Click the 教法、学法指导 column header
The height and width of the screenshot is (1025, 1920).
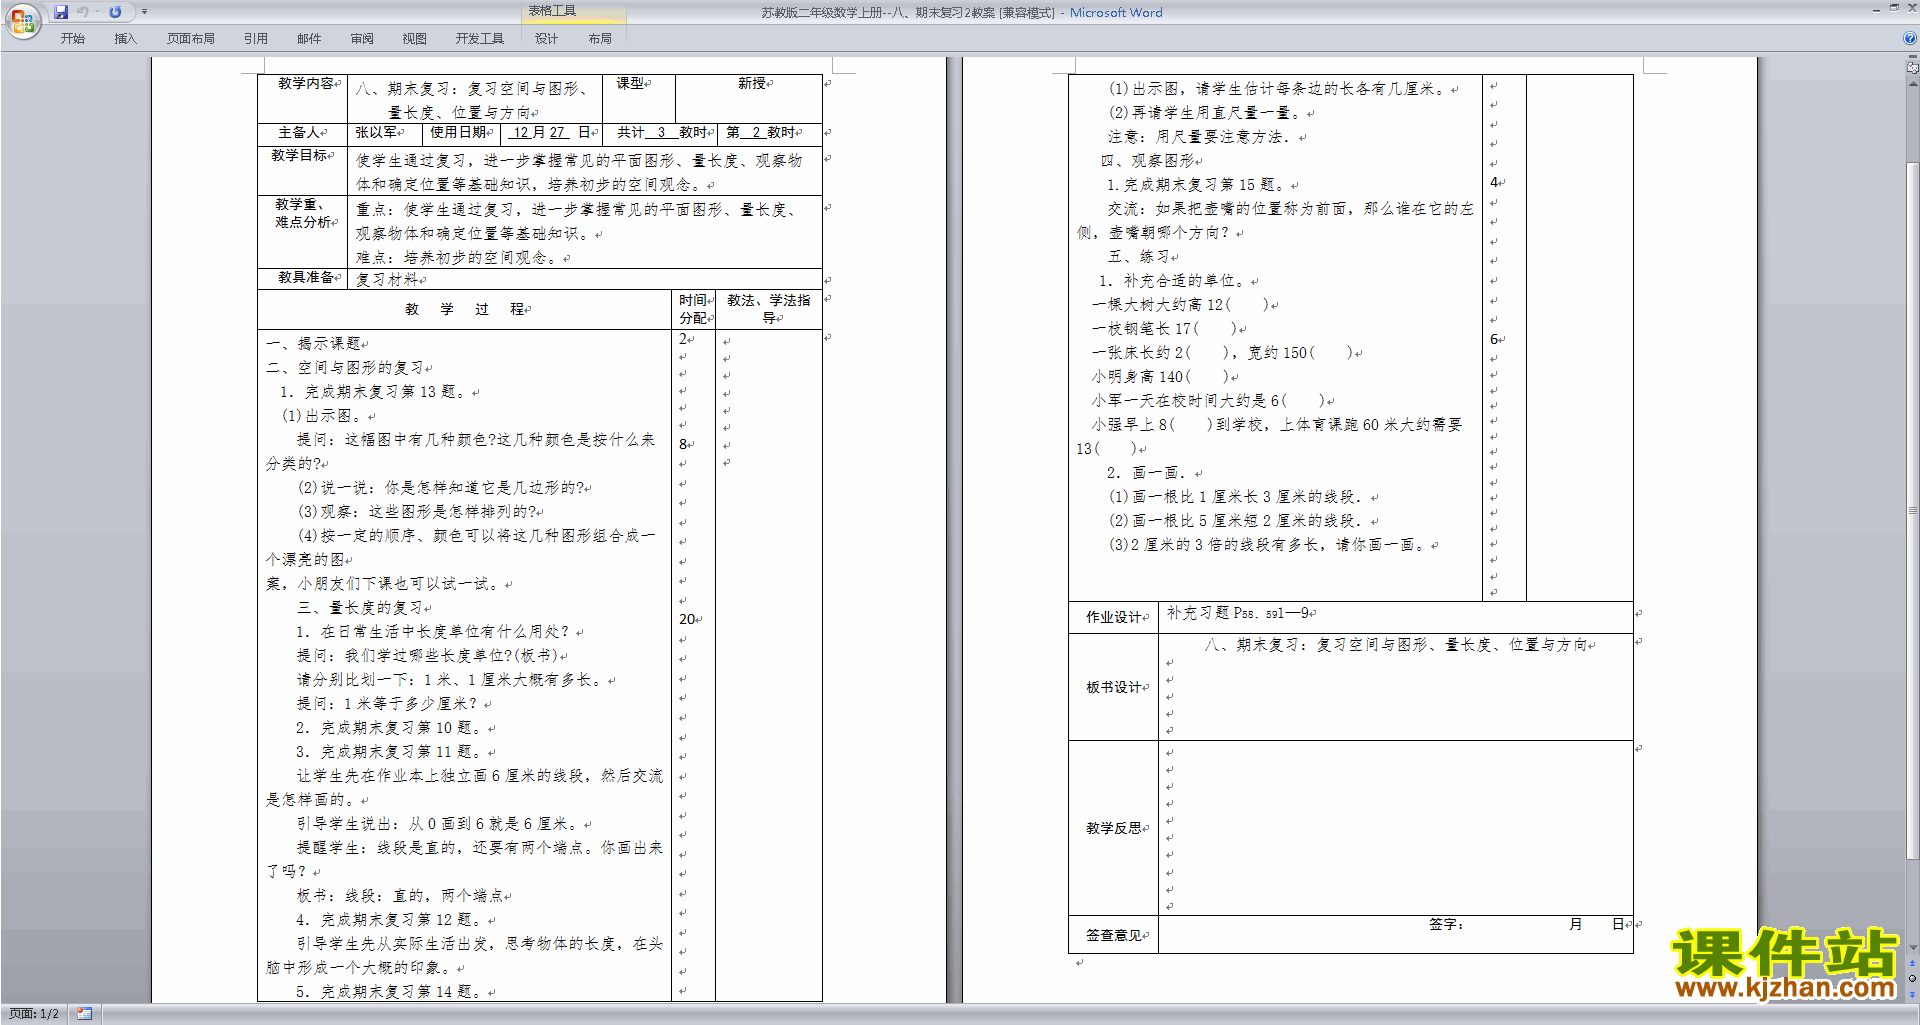point(768,309)
